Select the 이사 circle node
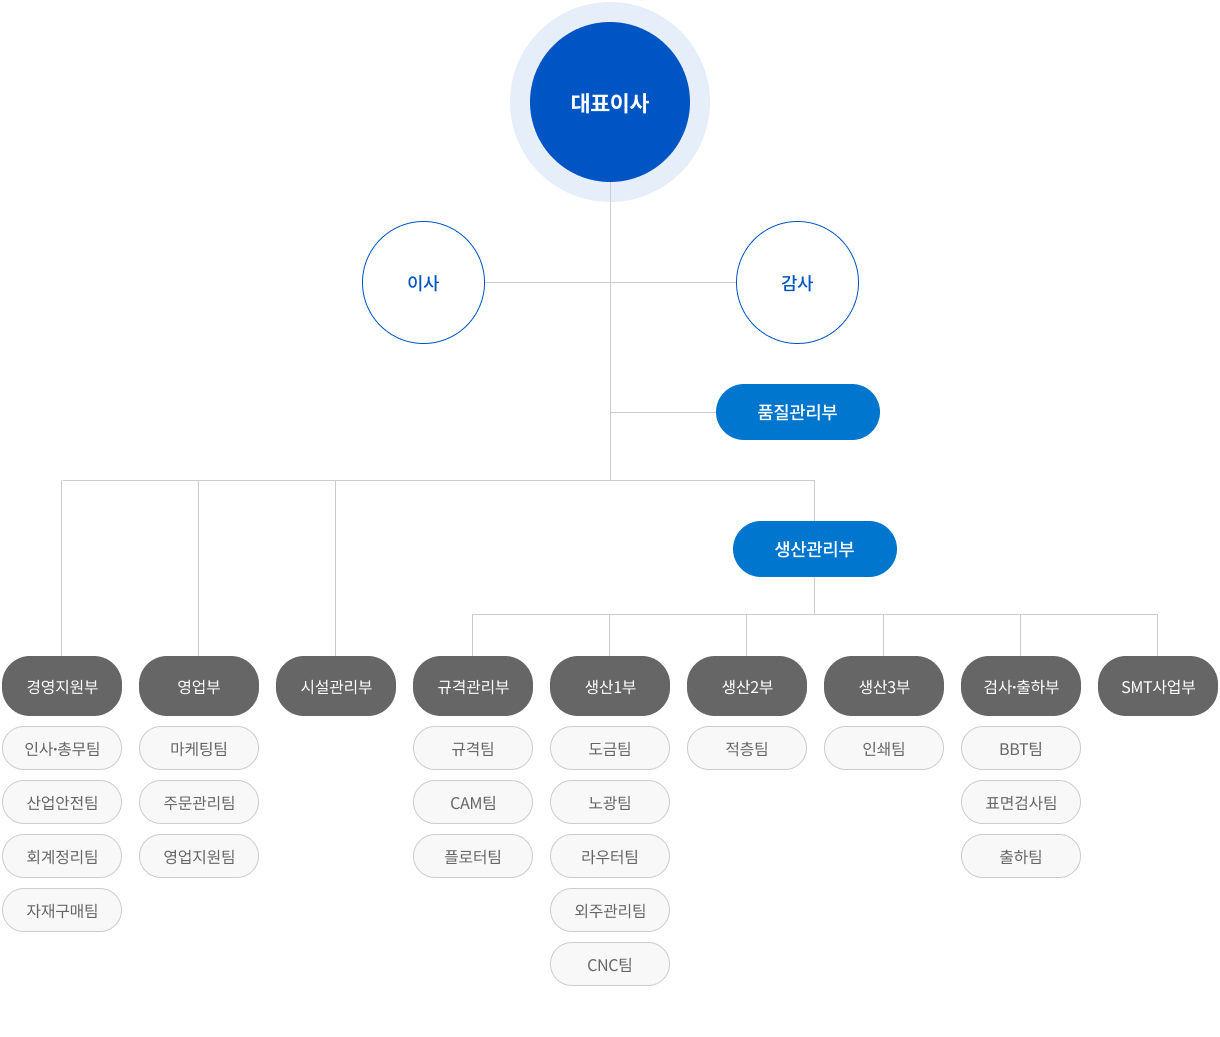The image size is (1220, 1037). [x=423, y=283]
